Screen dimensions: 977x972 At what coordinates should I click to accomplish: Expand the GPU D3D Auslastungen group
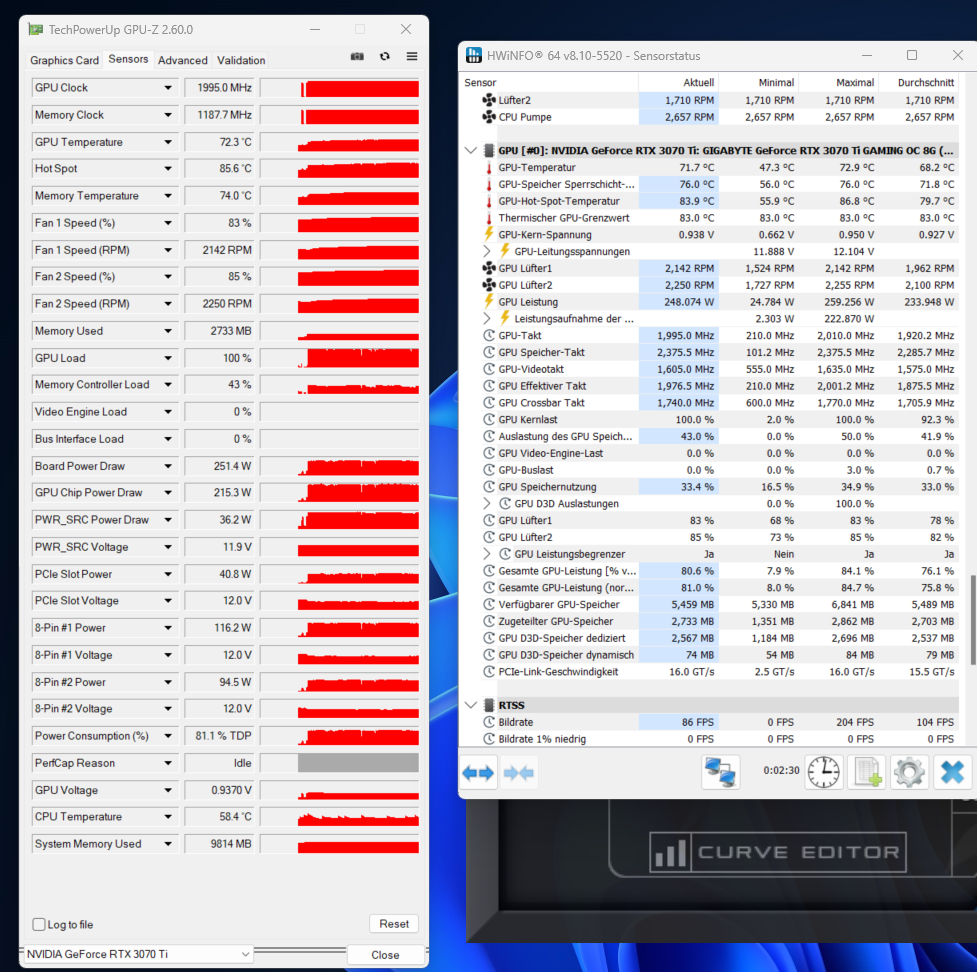click(487, 503)
